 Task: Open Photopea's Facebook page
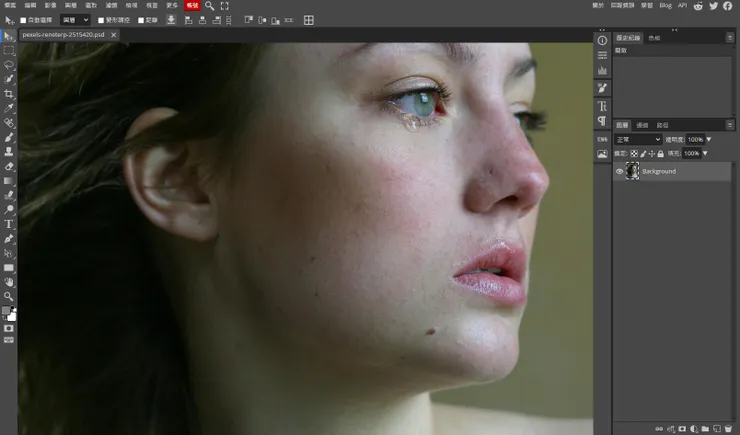[x=728, y=6]
